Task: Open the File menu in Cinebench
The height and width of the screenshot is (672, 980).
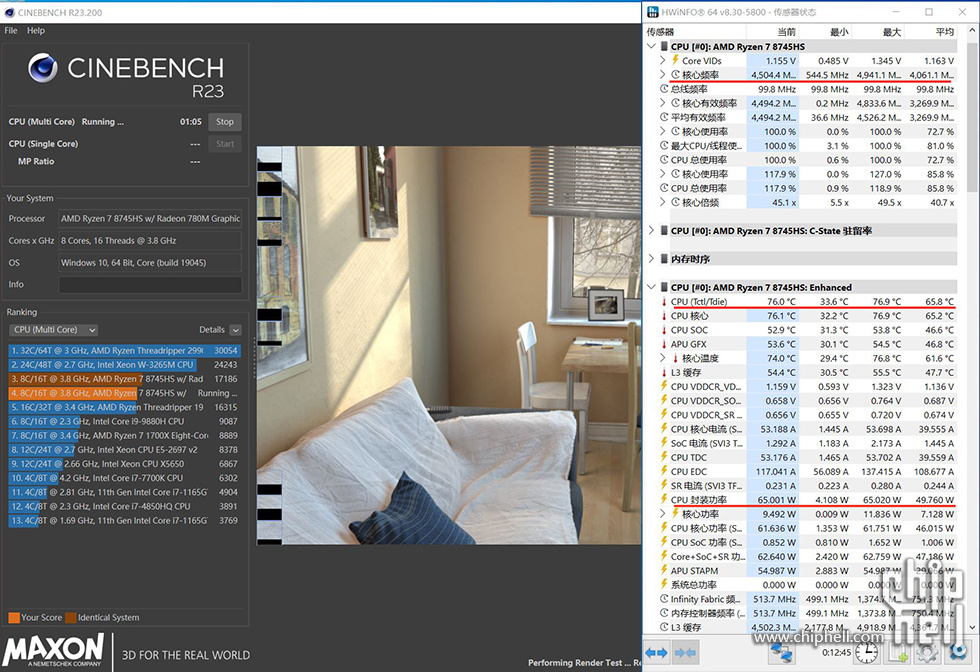Action: coord(11,30)
